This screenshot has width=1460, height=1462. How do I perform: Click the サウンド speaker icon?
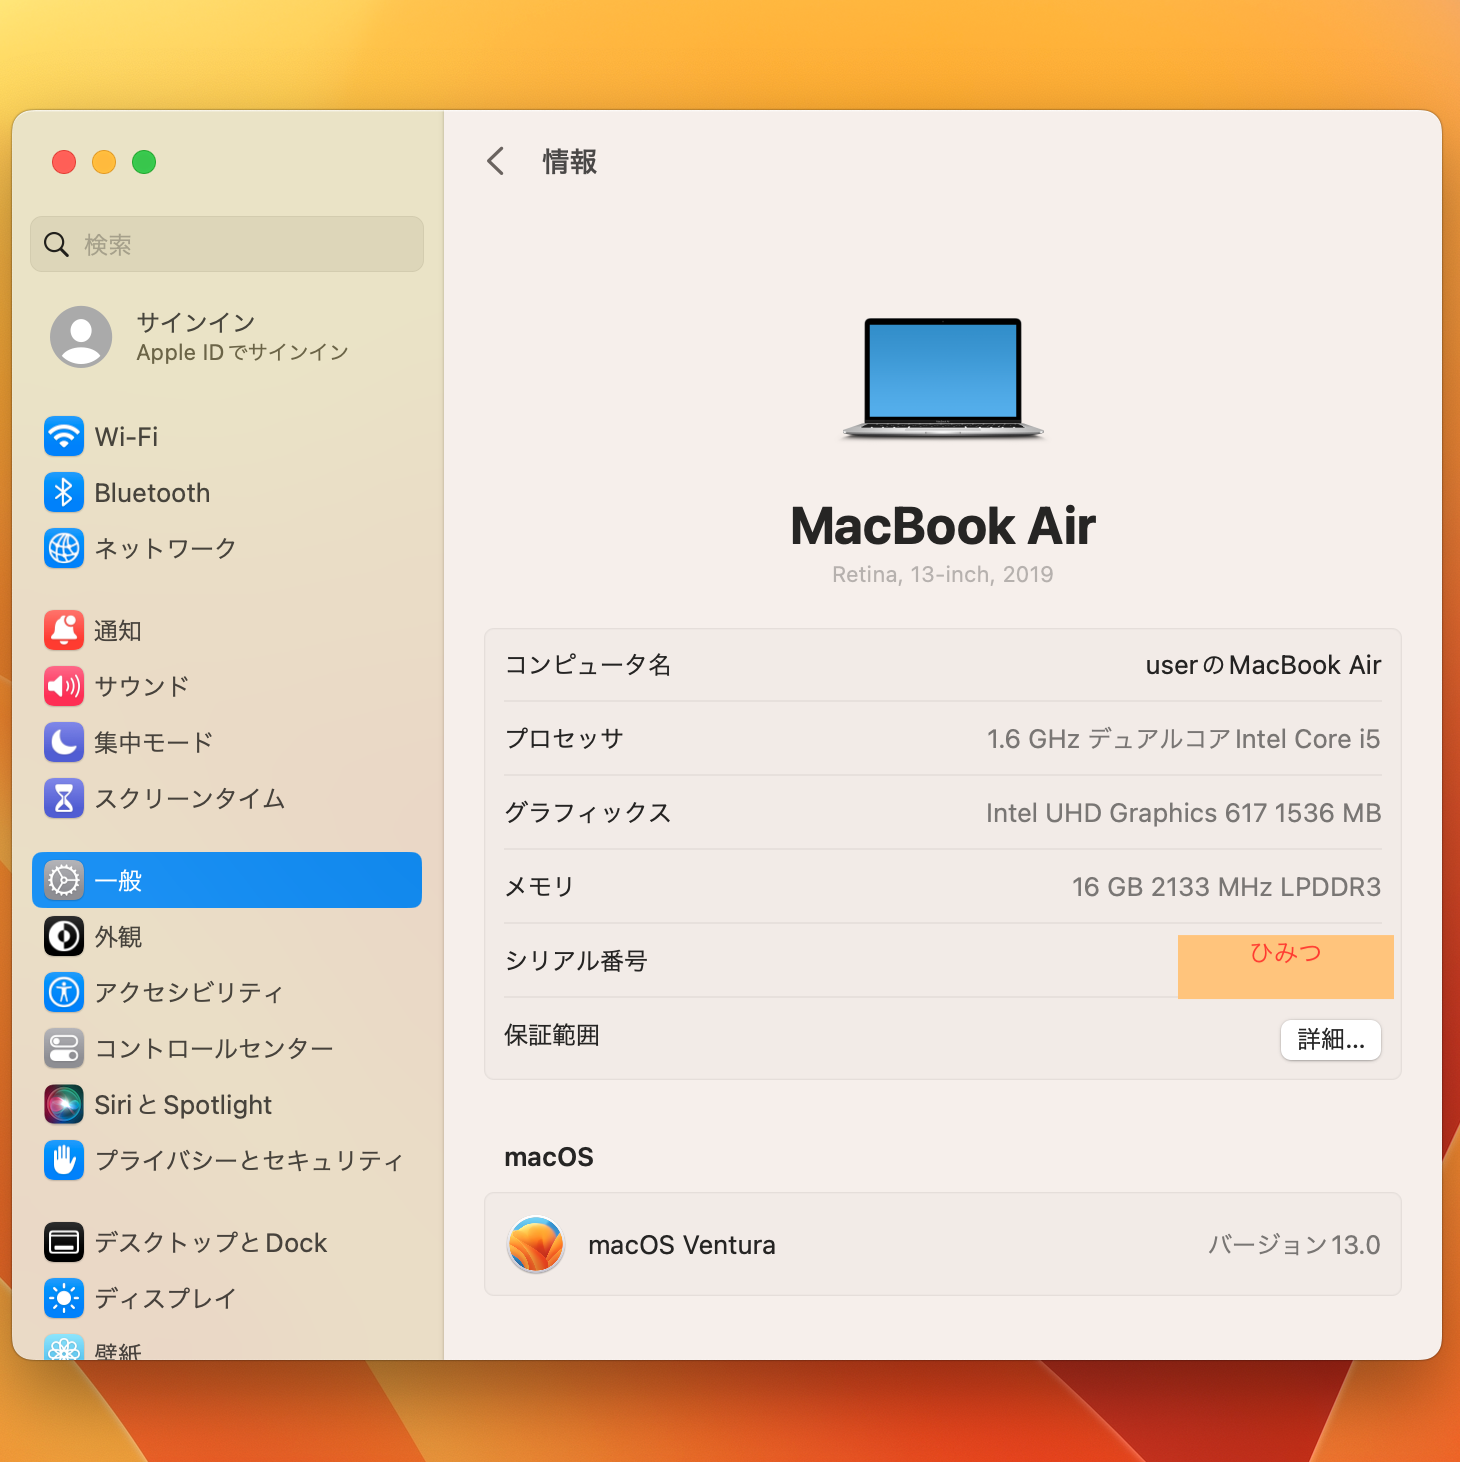pos(64,686)
